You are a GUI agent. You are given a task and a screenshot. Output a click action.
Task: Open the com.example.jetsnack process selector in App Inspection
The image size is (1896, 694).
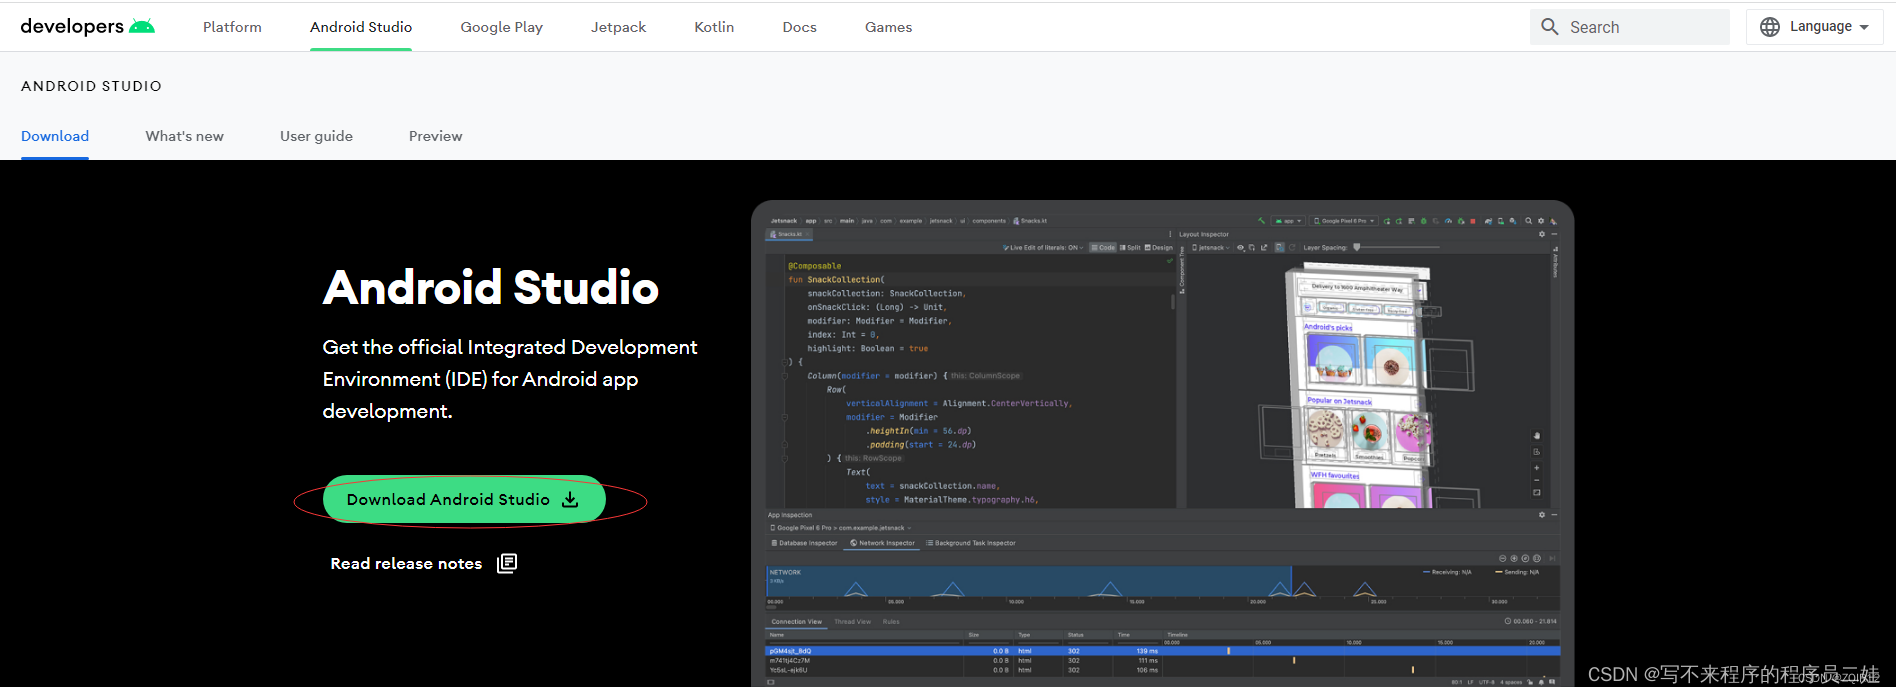[x=840, y=528]
